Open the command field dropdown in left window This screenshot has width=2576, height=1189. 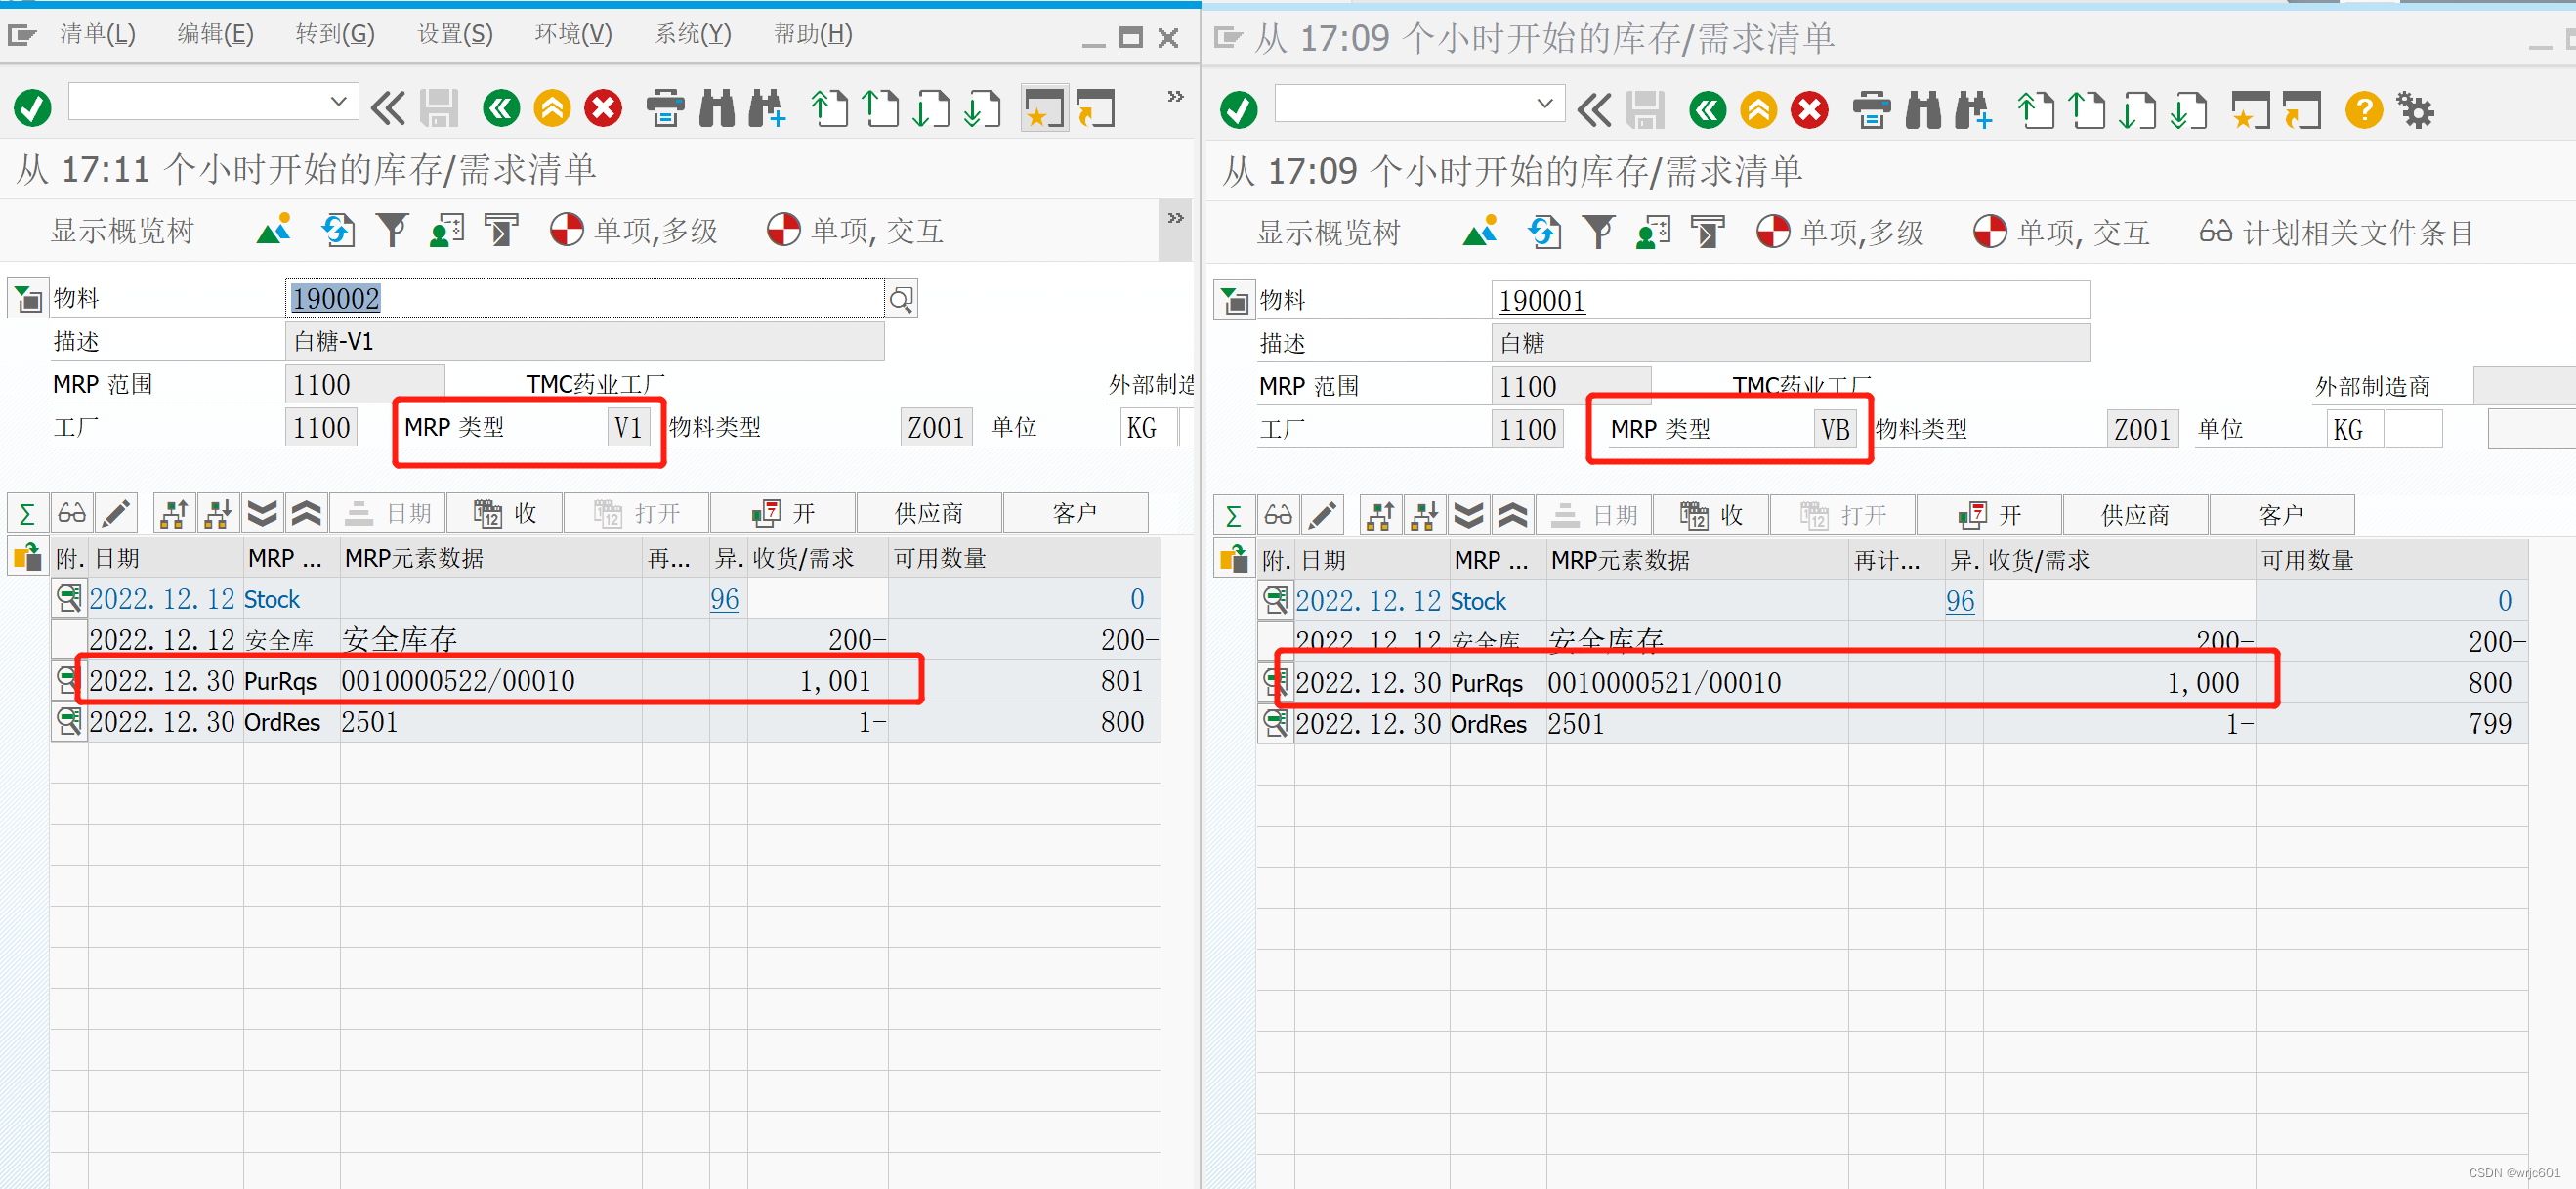click(338, 101)
